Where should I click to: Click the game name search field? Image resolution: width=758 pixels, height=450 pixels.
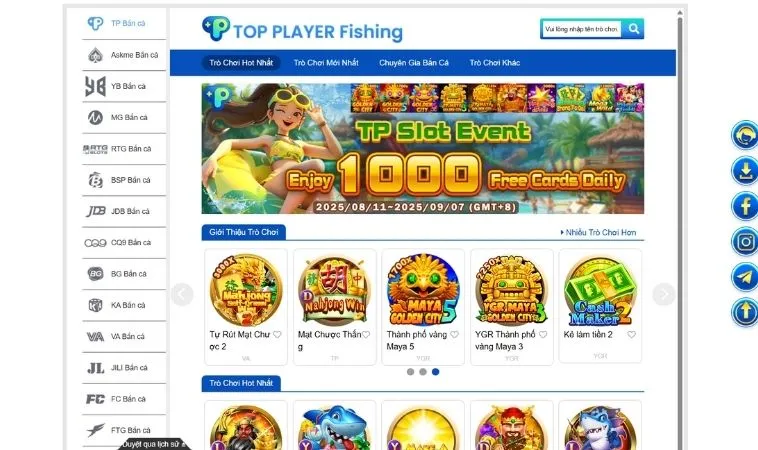[582, 29]
